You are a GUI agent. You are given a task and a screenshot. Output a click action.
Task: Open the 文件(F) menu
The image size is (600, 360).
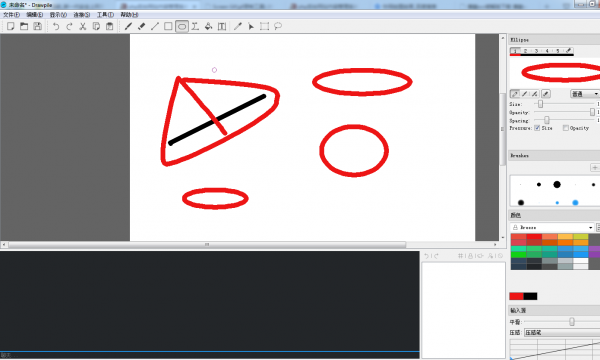[x=11, y=15]
